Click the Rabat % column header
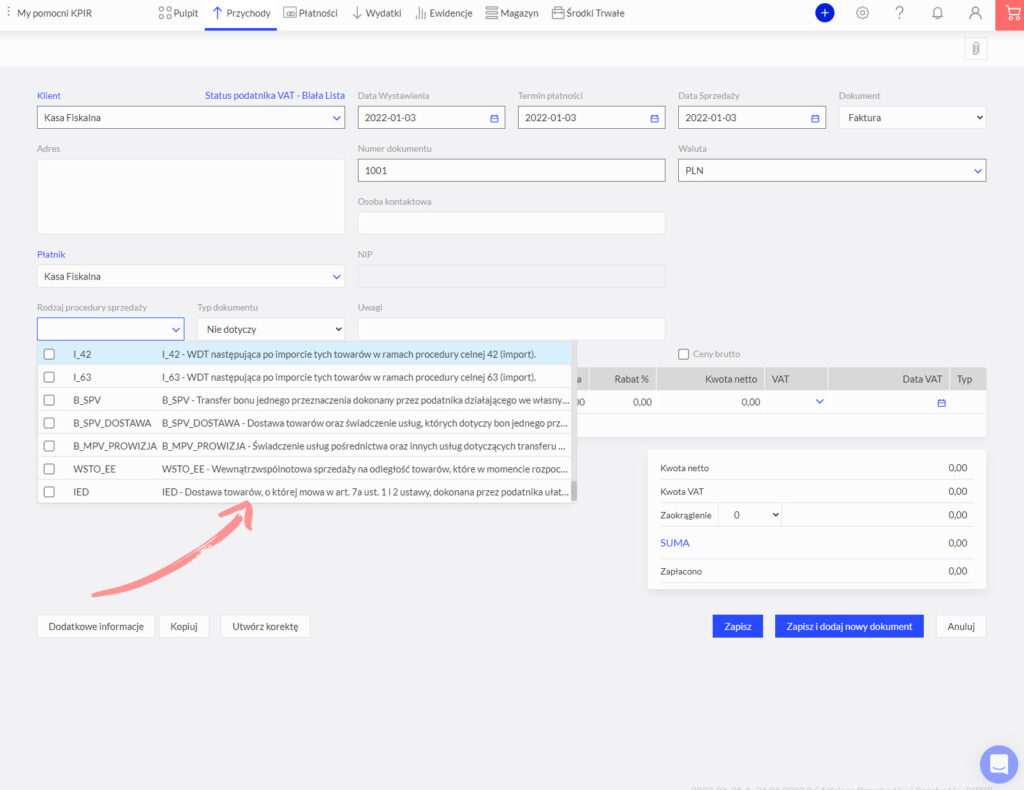1024x790 pixels. click(622, 379)
